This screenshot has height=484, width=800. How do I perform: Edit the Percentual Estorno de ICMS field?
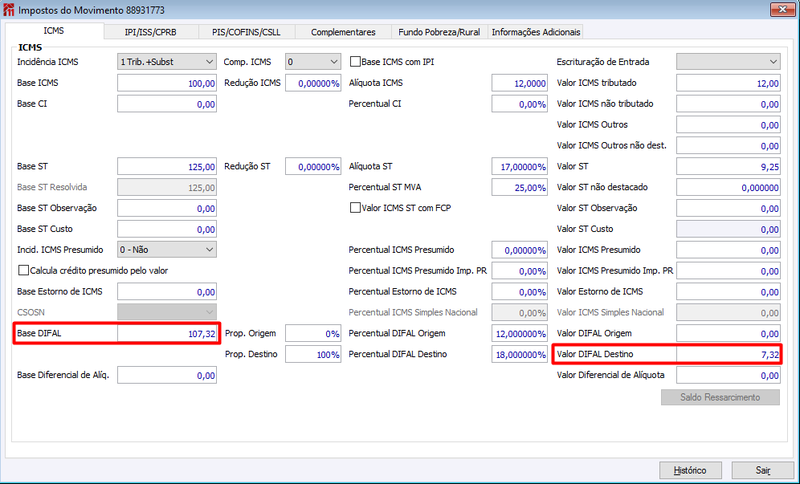pyautogui.click(x=520, y=292)
